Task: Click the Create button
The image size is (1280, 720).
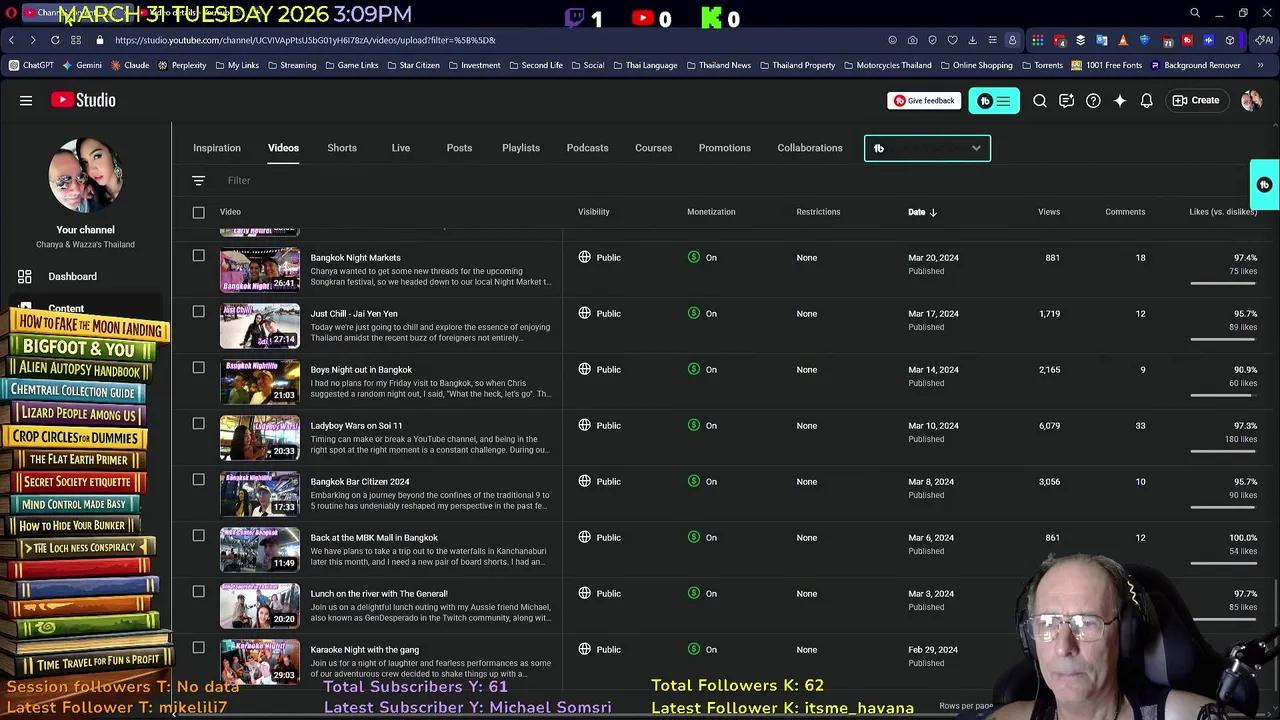Action: [1196, 100]
